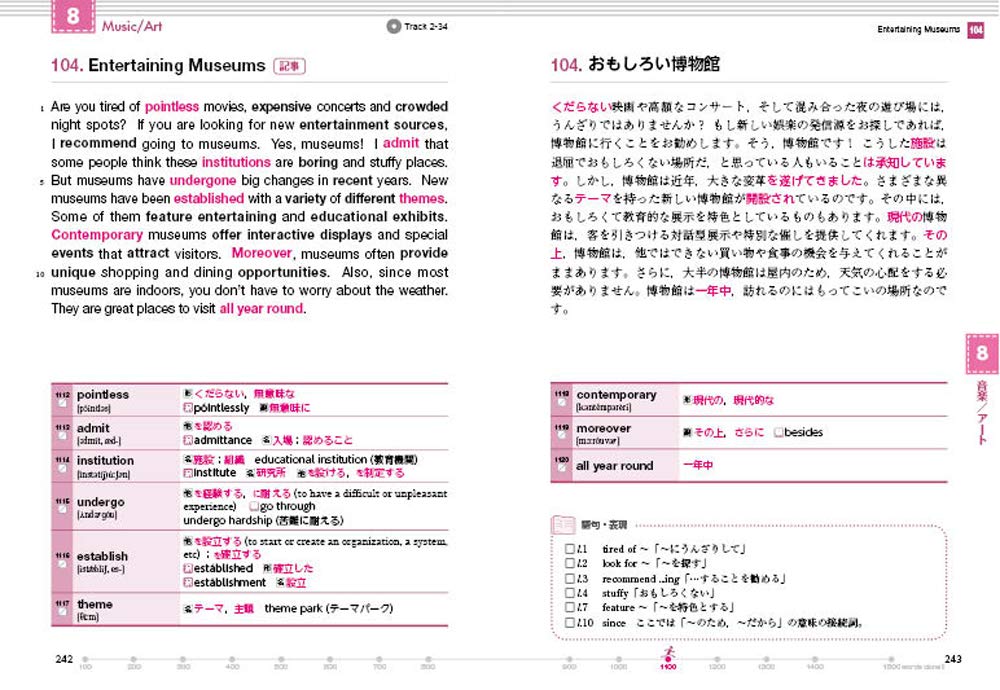Click vocabulary headword moreover
Image resolution: width=1000 pixels, height=690 pixels.
tap(603, 429)
